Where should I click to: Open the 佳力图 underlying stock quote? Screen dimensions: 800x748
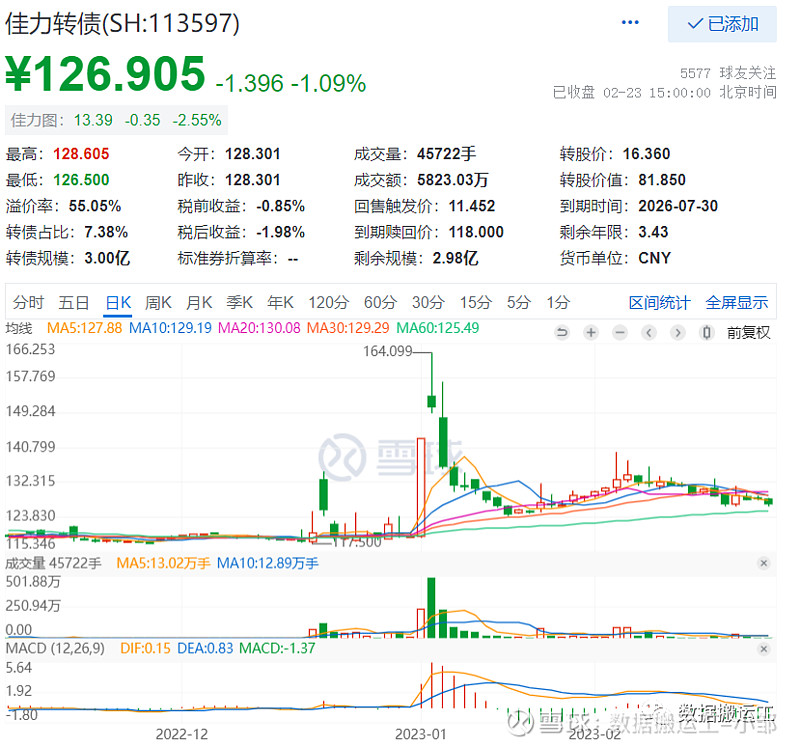tap(116, 120)
